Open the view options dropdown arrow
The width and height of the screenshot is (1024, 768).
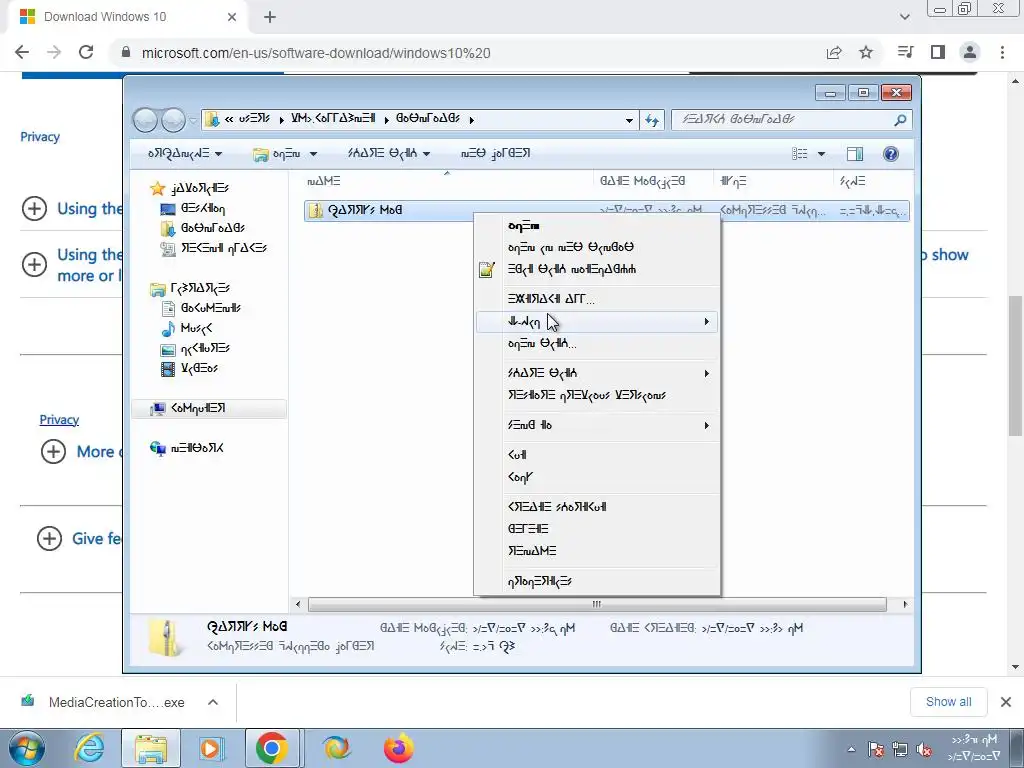pyautogui.click(x=822, y=154)
